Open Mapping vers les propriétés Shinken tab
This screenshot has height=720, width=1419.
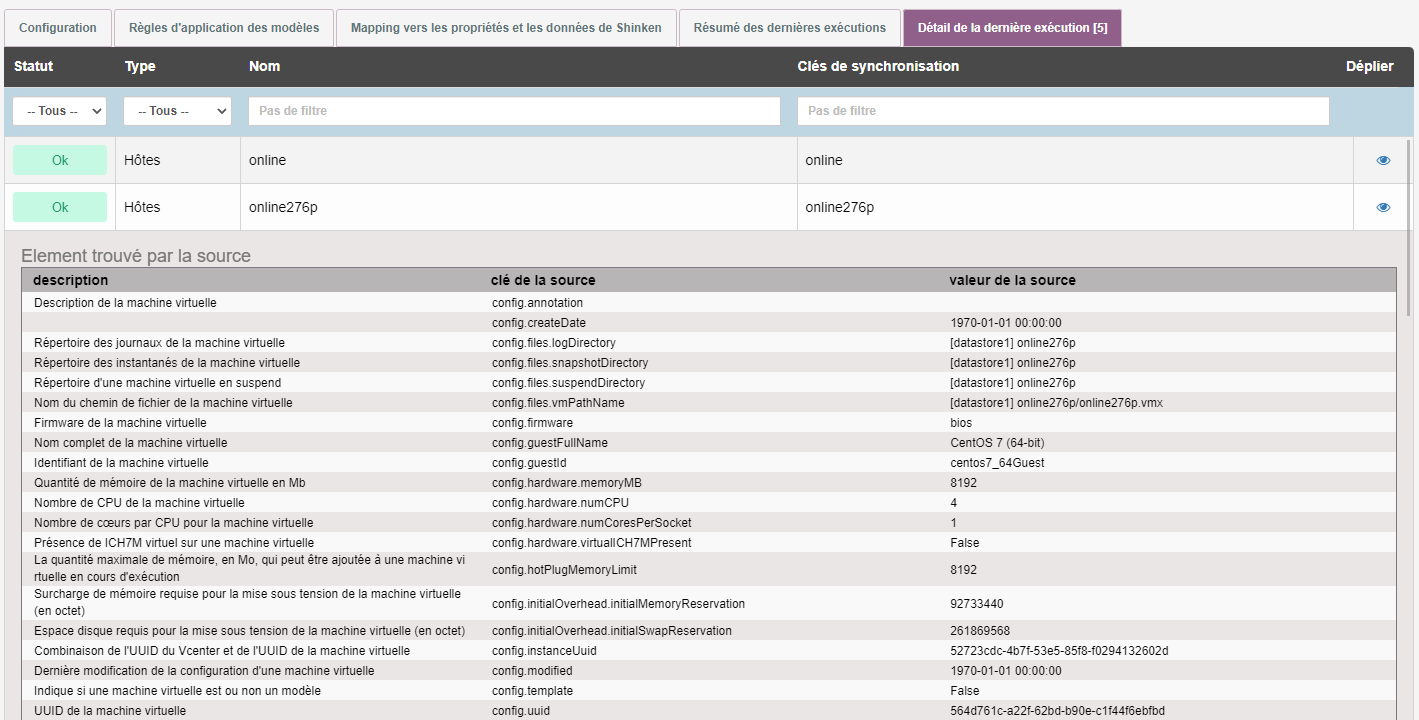pos(506,28)
